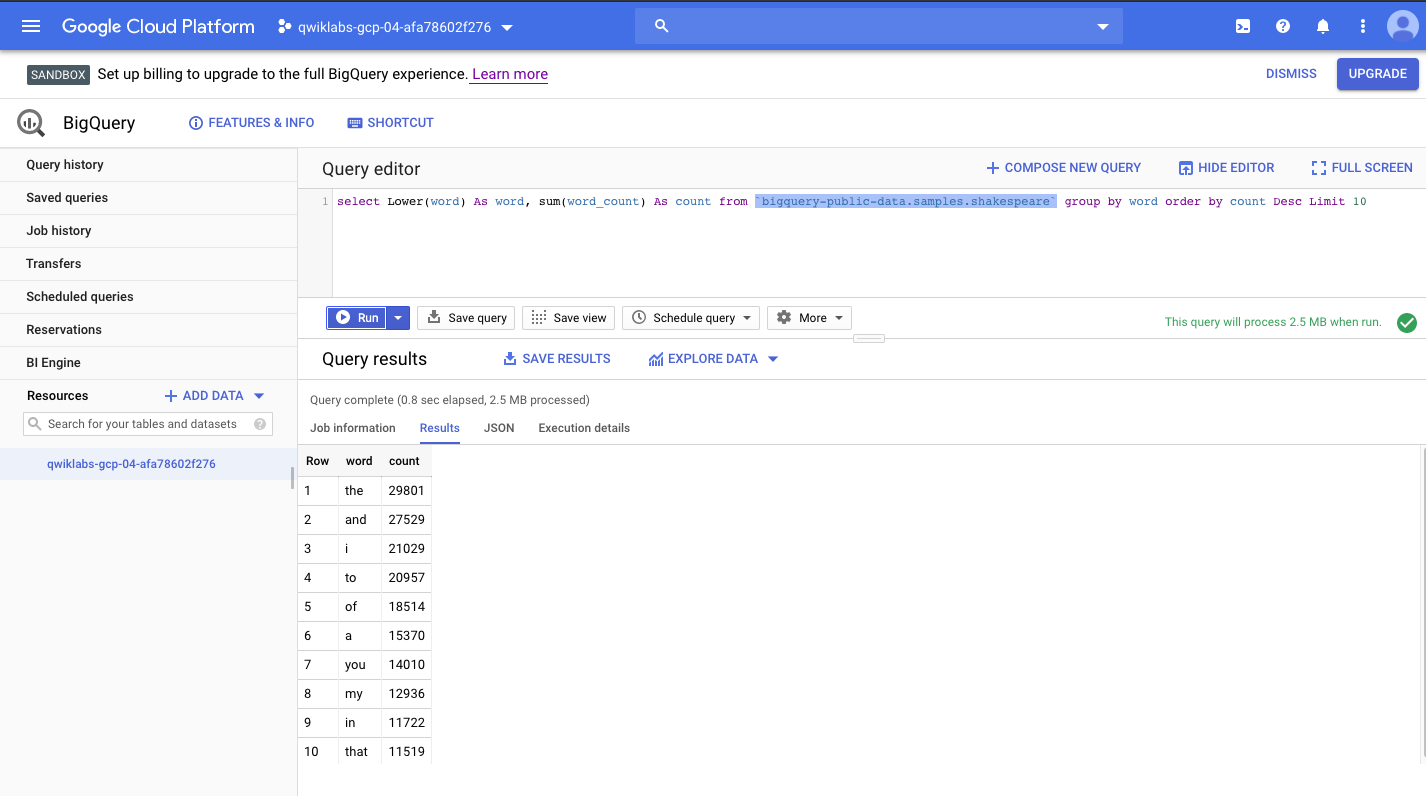
Task: Click the Save query button
Action: [467, 318]
